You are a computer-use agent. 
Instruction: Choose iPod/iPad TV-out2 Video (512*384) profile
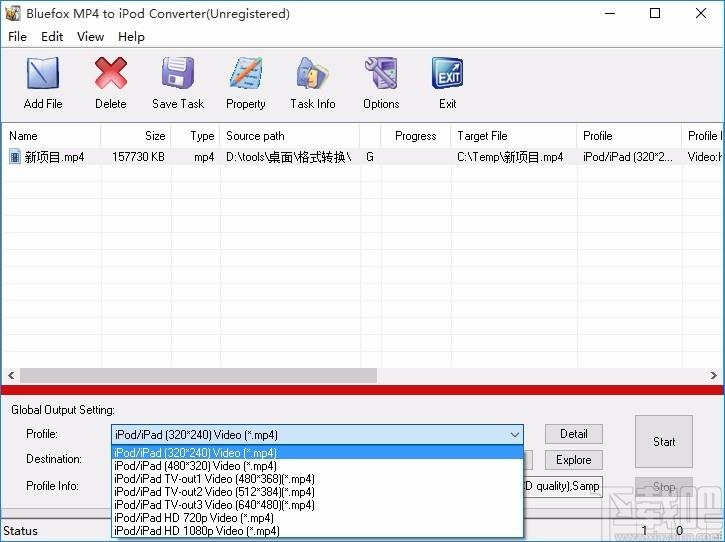317,491
